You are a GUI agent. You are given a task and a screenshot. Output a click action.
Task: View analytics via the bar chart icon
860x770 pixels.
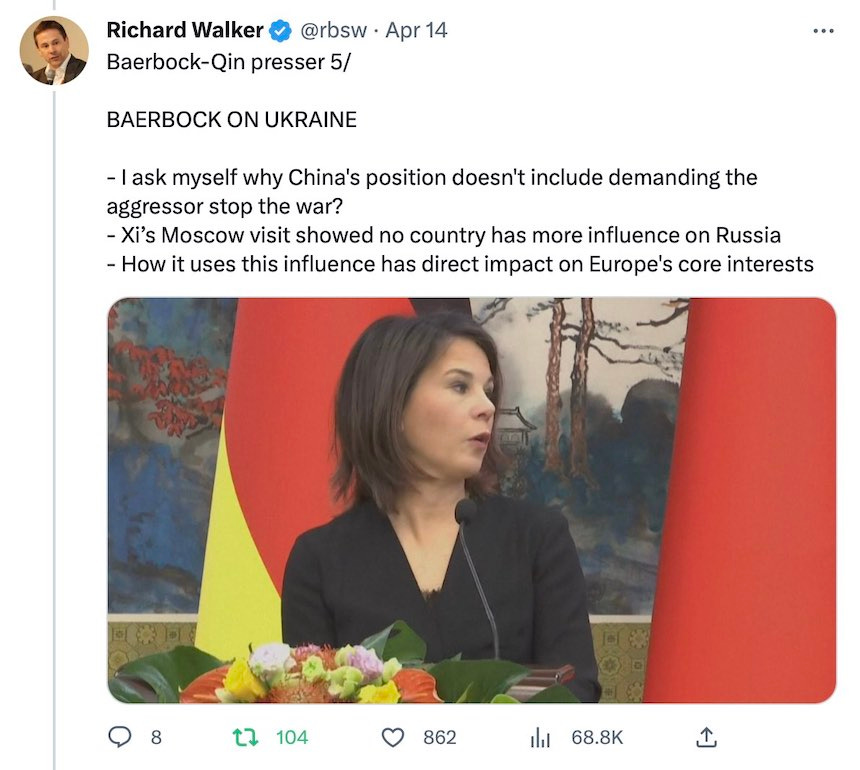point(540,737)
